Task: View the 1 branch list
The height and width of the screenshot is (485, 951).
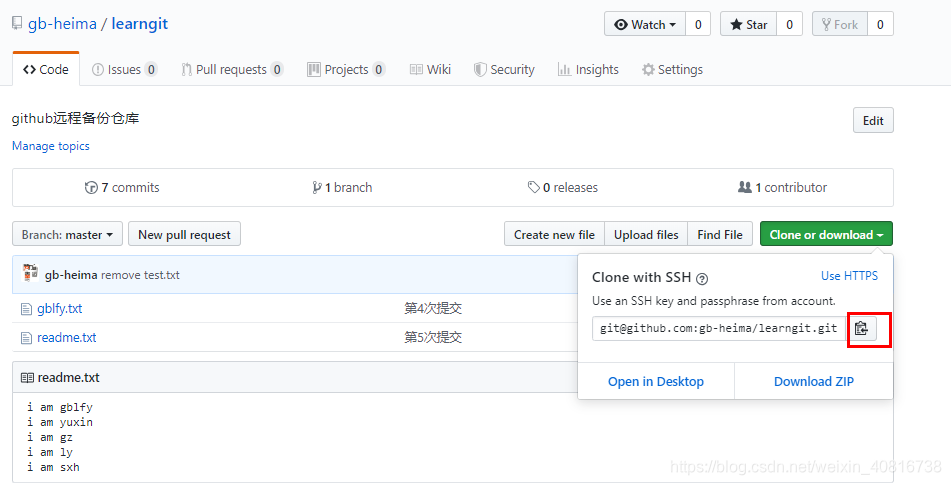Action: click(342, 188)
